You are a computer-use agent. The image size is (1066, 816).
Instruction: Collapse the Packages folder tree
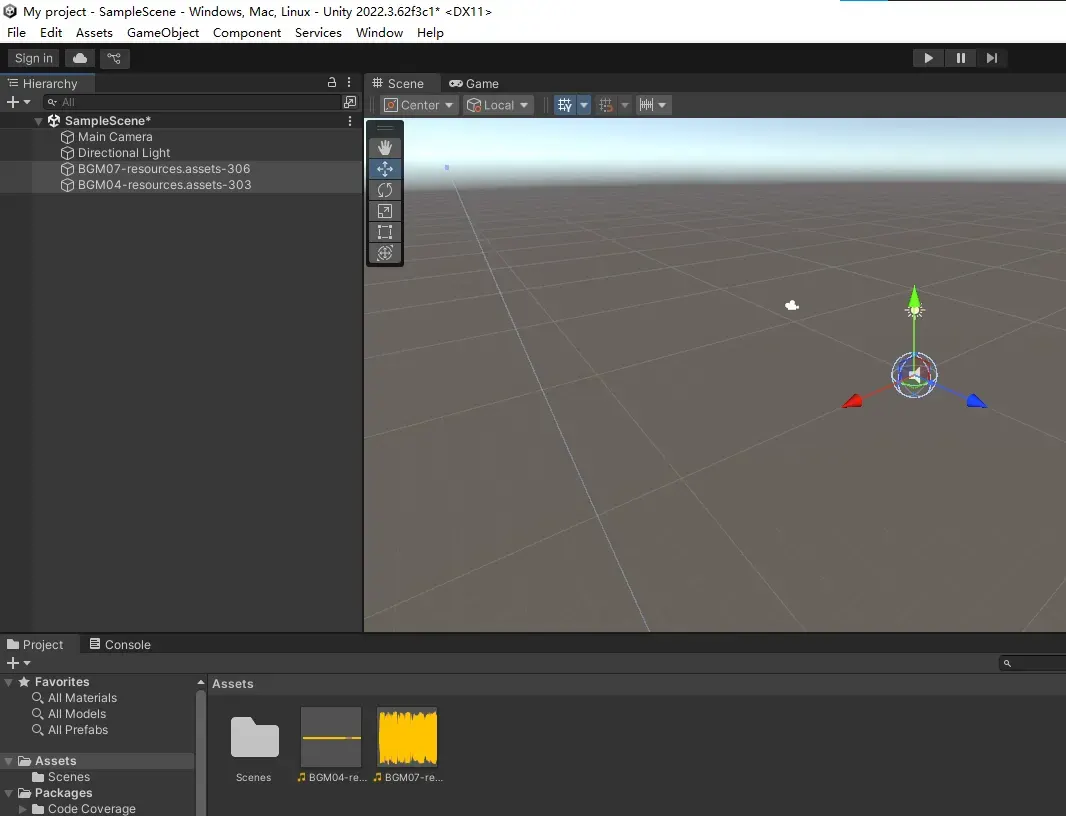pos(9,793)
